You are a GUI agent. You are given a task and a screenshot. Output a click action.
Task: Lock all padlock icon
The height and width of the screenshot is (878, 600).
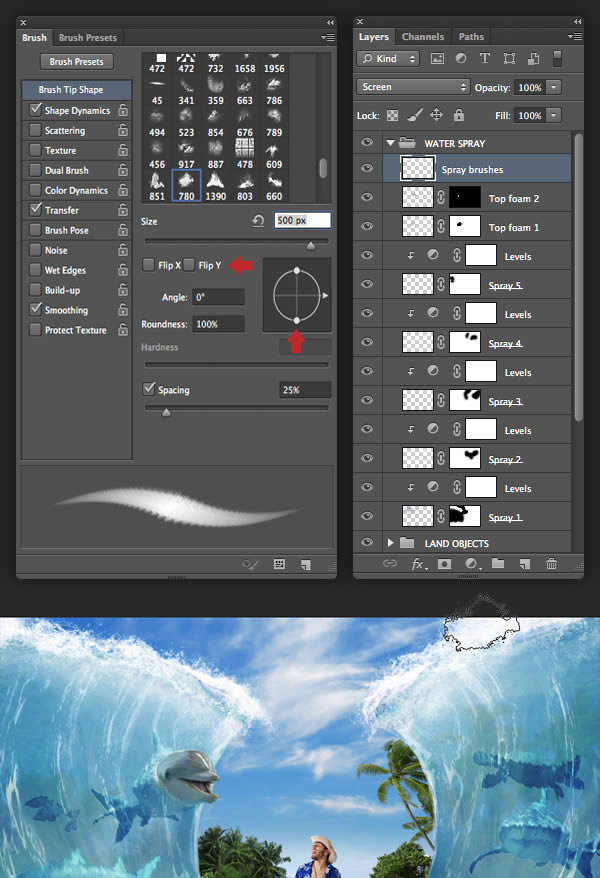point(459,115)
